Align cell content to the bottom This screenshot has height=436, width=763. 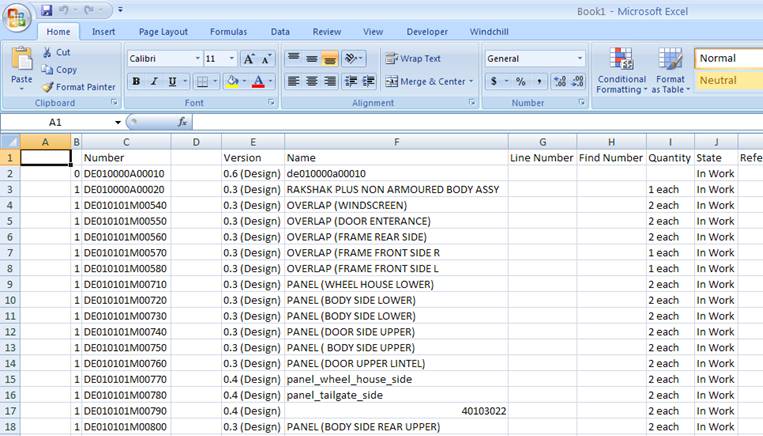pos(330,59)
